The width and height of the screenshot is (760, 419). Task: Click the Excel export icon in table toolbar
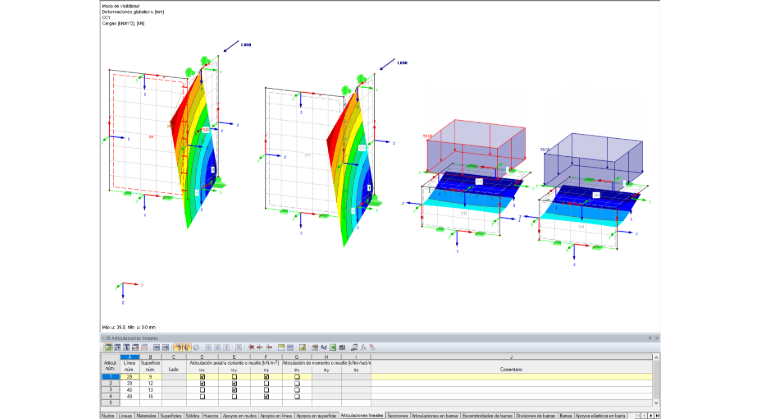coord(333,347)
